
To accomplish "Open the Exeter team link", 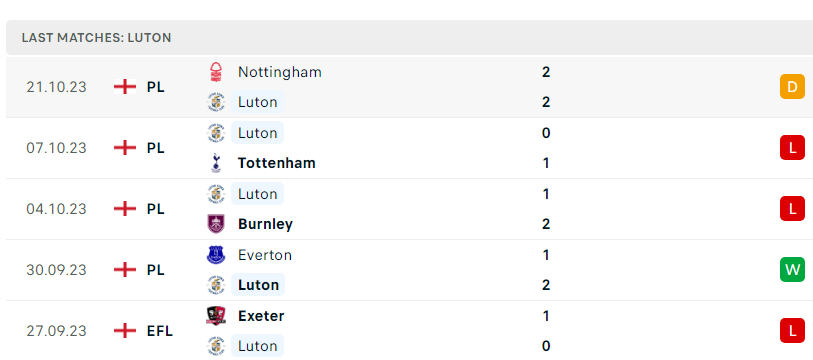I will (x=261, y=316).
